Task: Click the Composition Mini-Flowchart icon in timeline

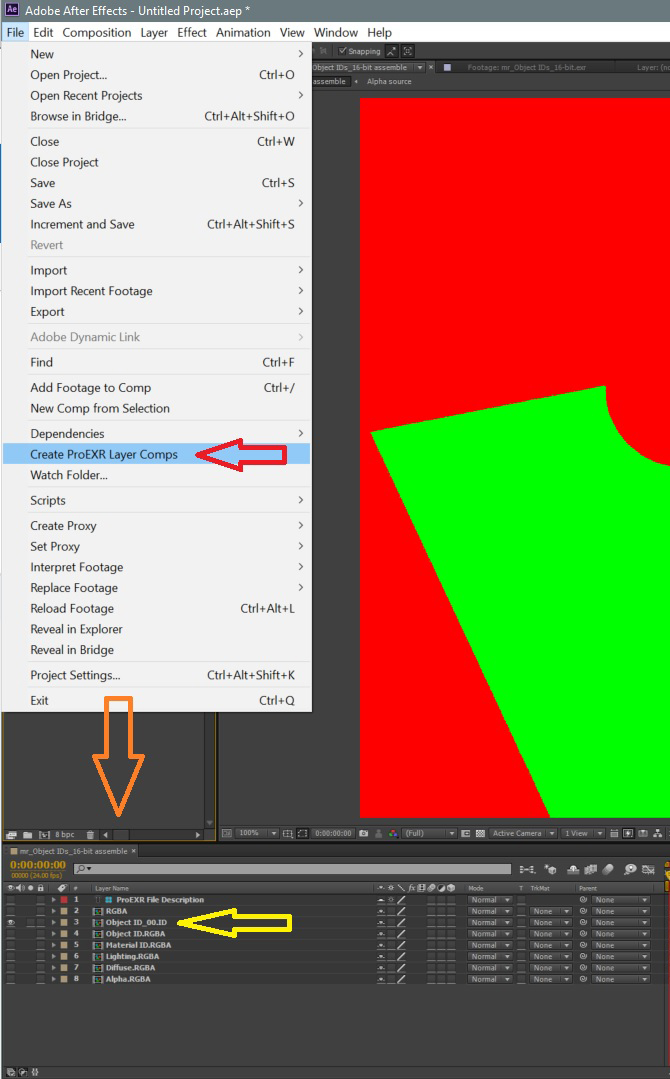Action: click(x=527, y=870)
